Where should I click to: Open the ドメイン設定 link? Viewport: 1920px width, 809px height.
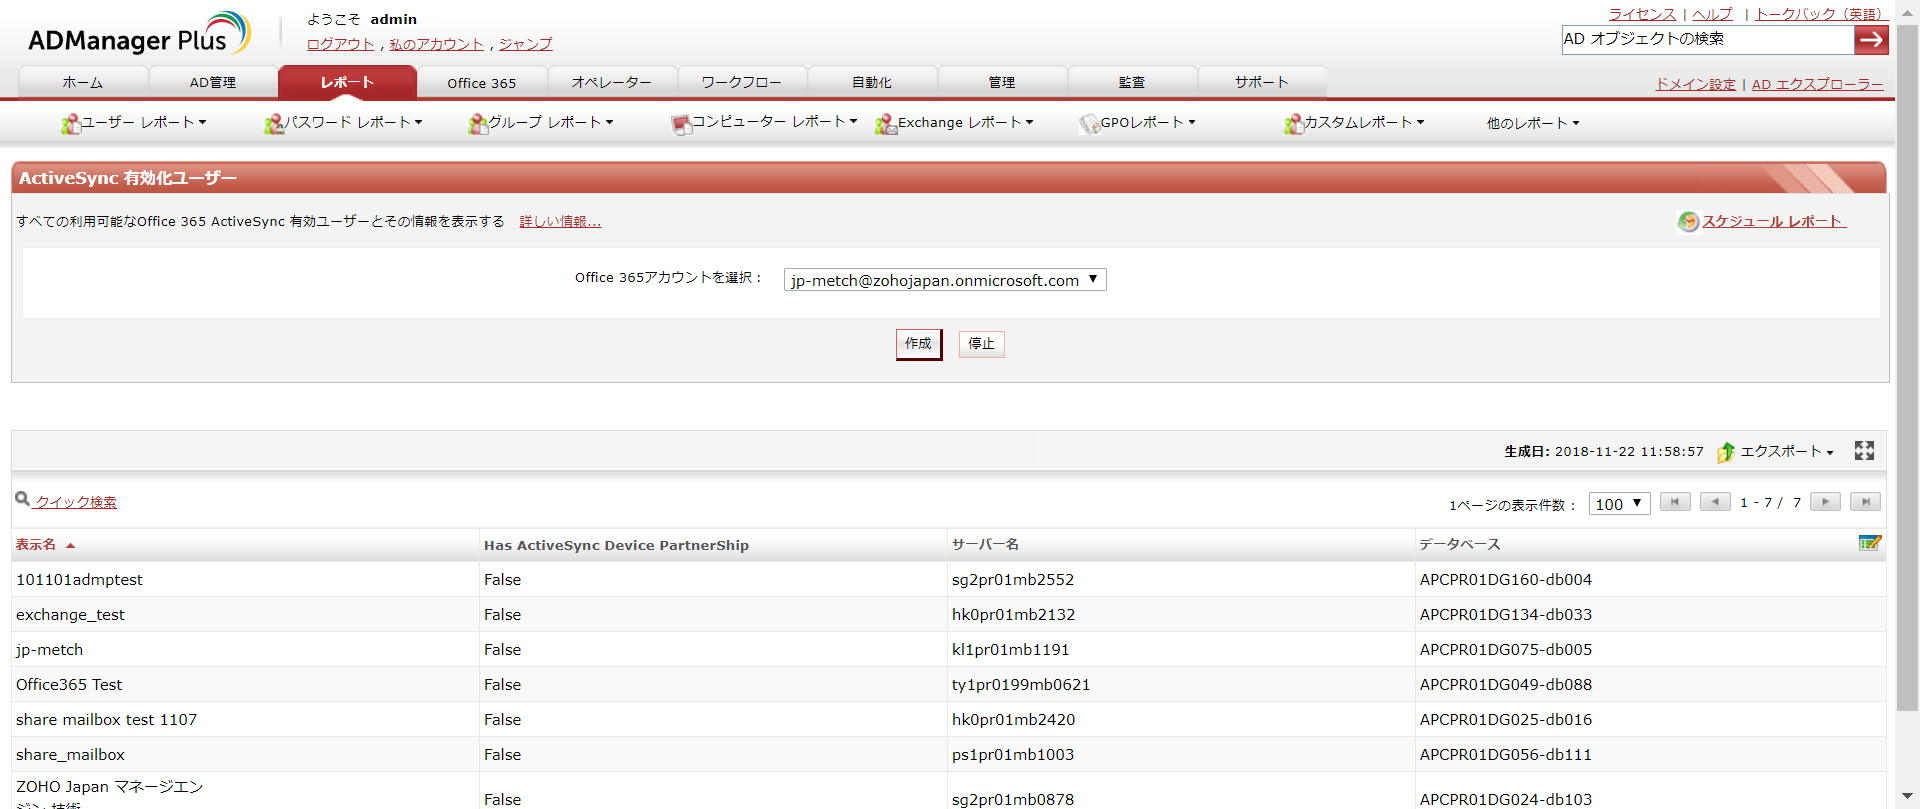tap(1696, 84)
